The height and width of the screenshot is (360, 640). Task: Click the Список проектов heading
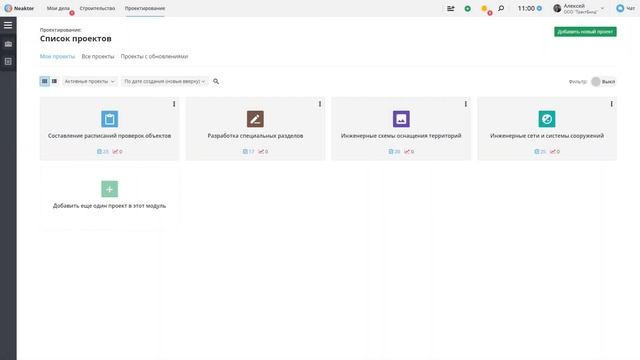coord(76,38)
